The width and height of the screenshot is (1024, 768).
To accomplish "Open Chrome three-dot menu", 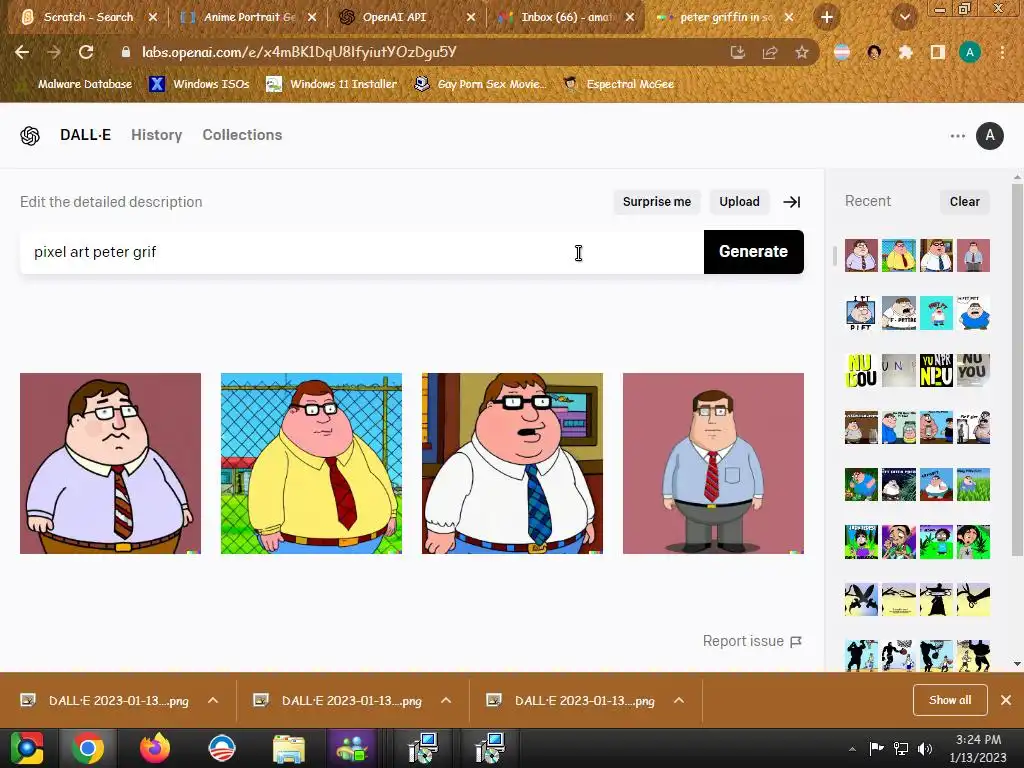I will (x=1002, y=52).
